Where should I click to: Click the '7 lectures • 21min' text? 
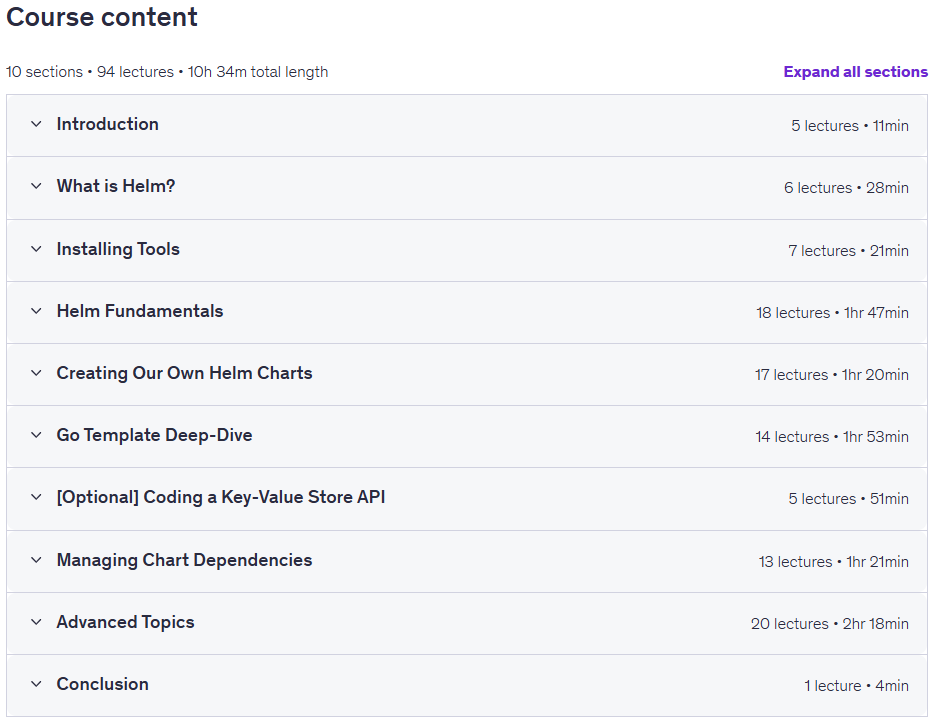point(848,250)
